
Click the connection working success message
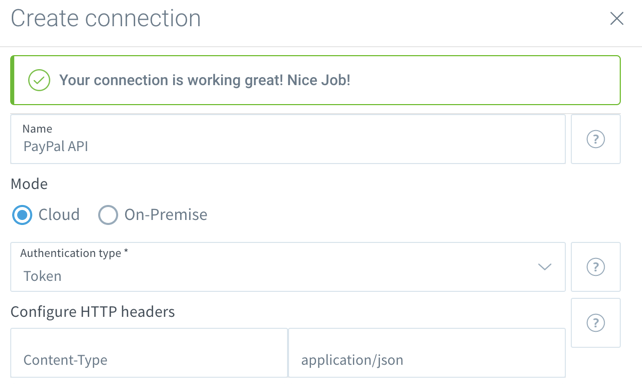[x=205, y=80]
